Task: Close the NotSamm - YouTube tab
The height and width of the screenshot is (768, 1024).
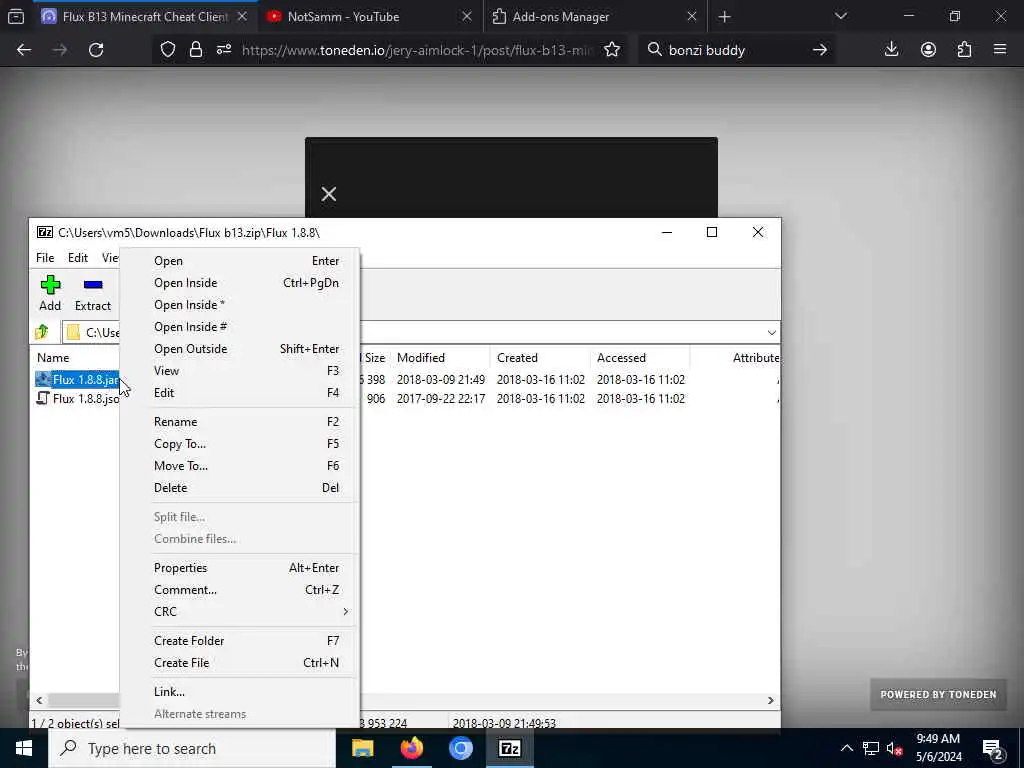Action: click(x=467, y=17)
